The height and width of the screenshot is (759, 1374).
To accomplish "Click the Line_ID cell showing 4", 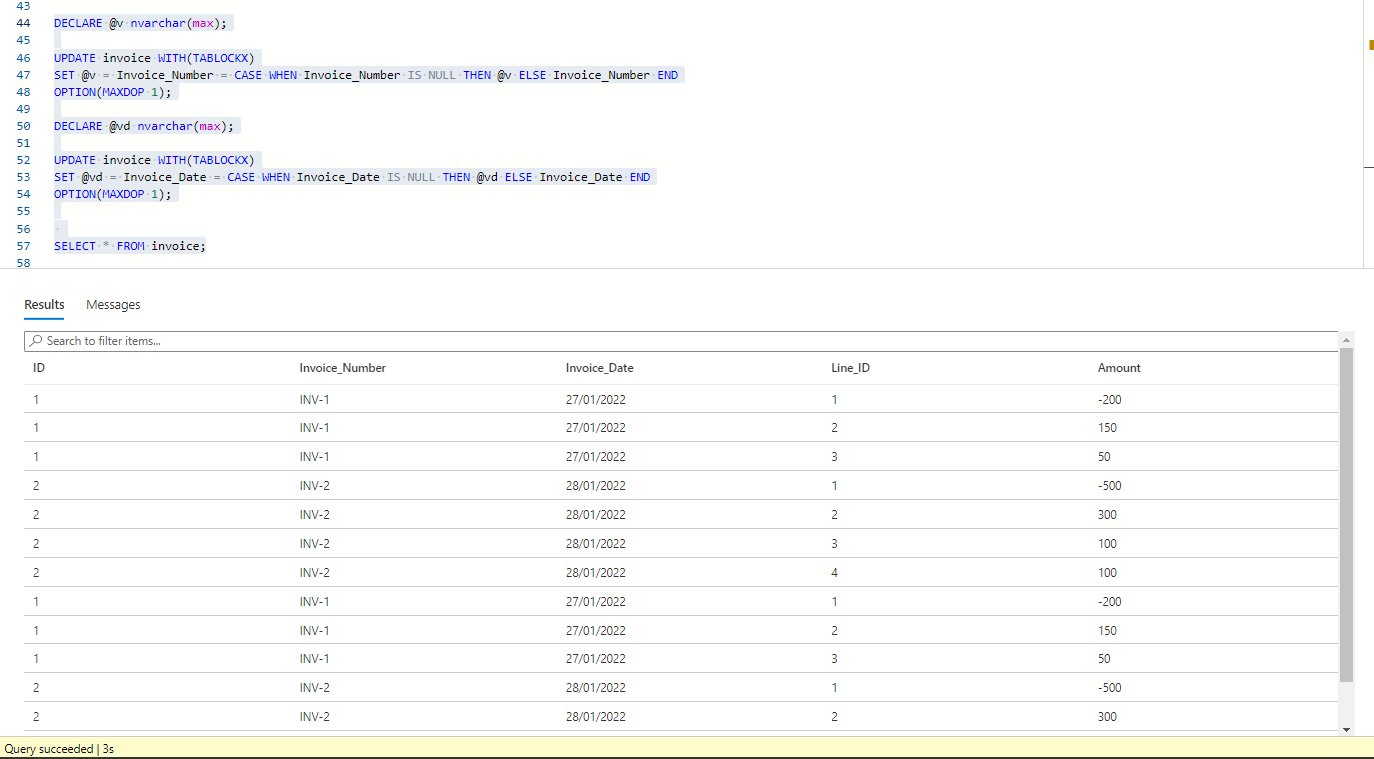I will pos(835,573).
